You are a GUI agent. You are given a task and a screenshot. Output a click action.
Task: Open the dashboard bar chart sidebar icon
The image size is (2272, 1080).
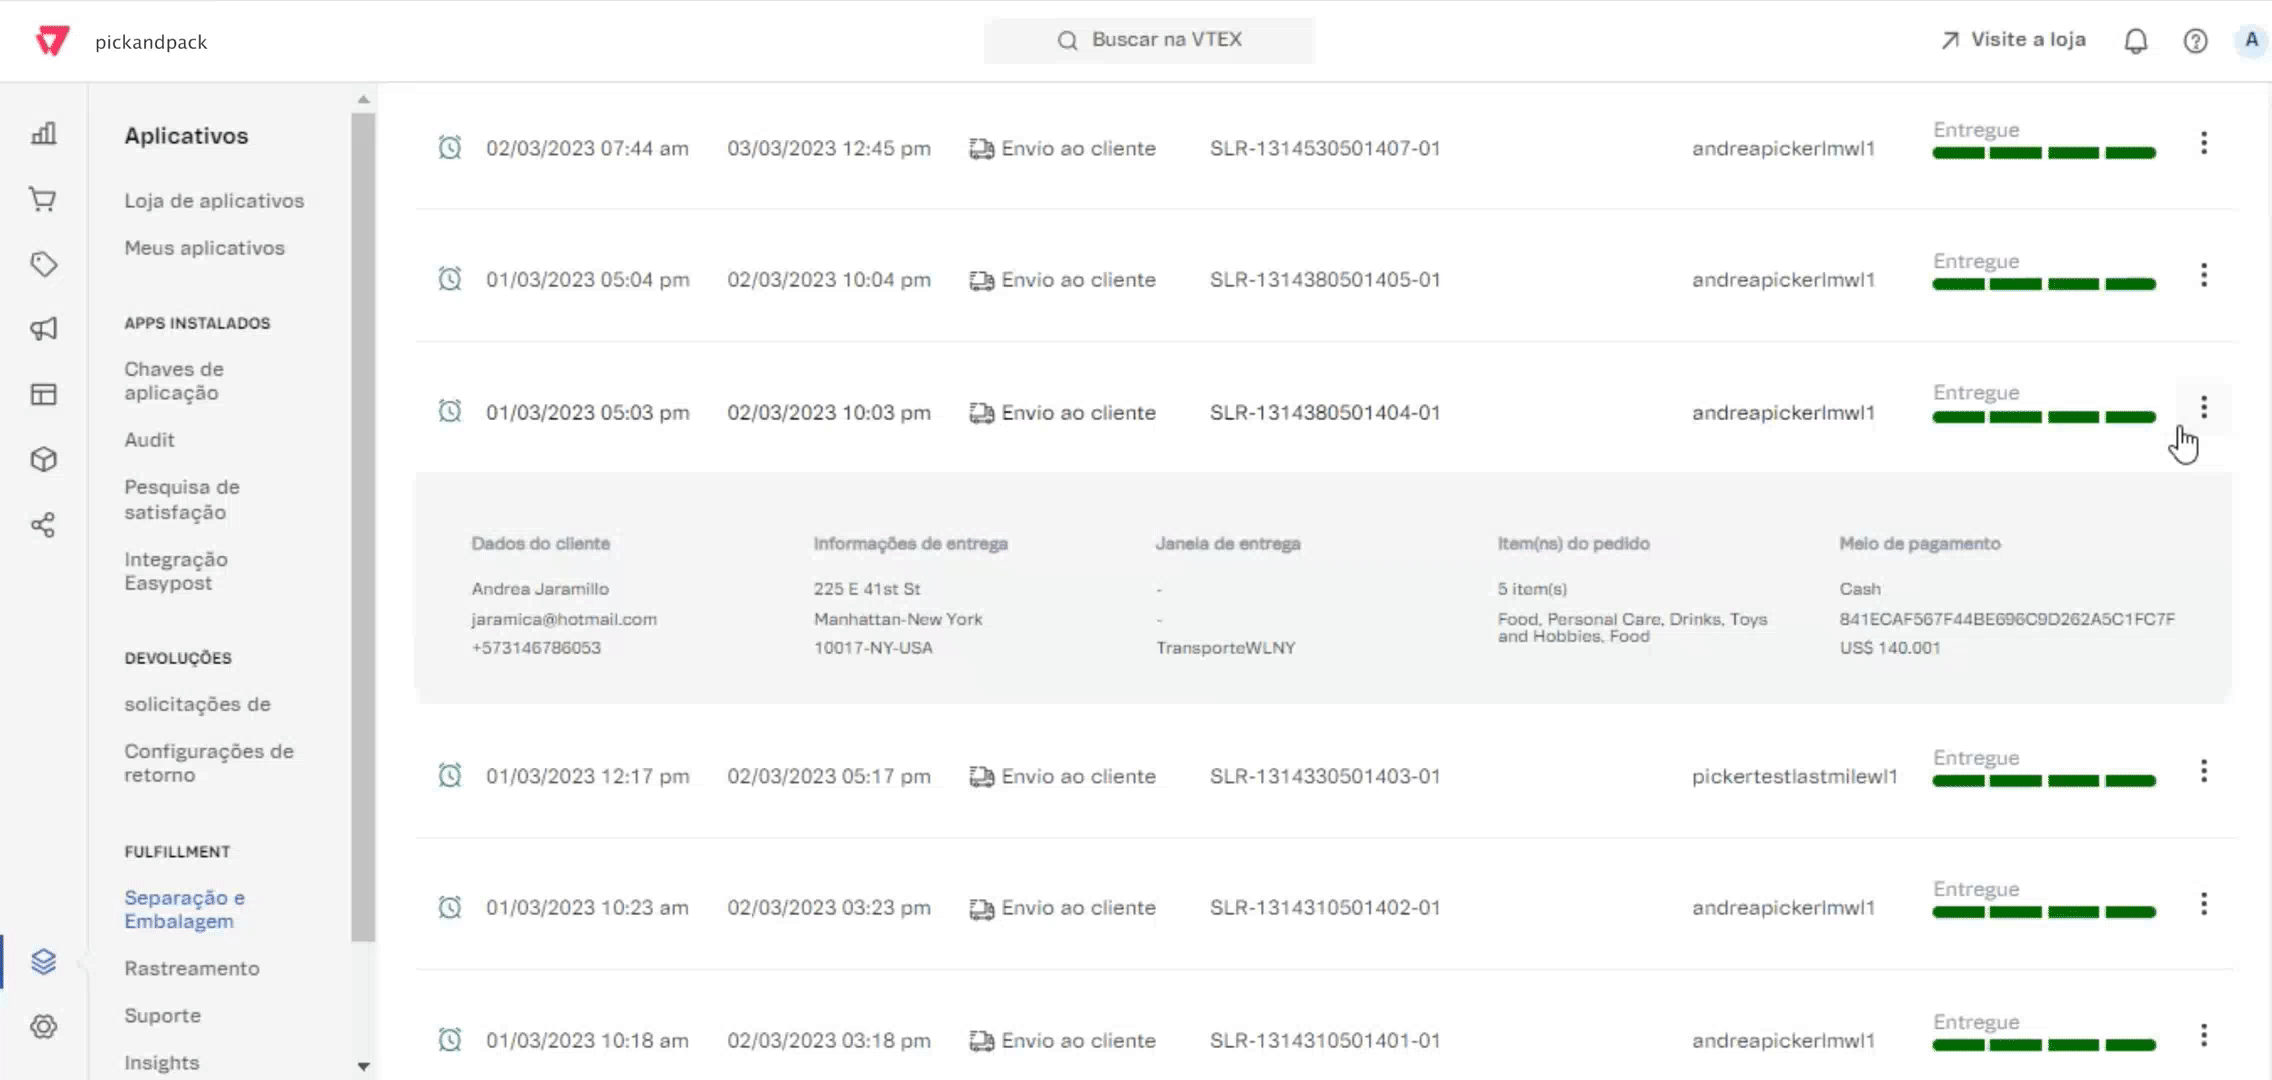[x=43, y=134]
